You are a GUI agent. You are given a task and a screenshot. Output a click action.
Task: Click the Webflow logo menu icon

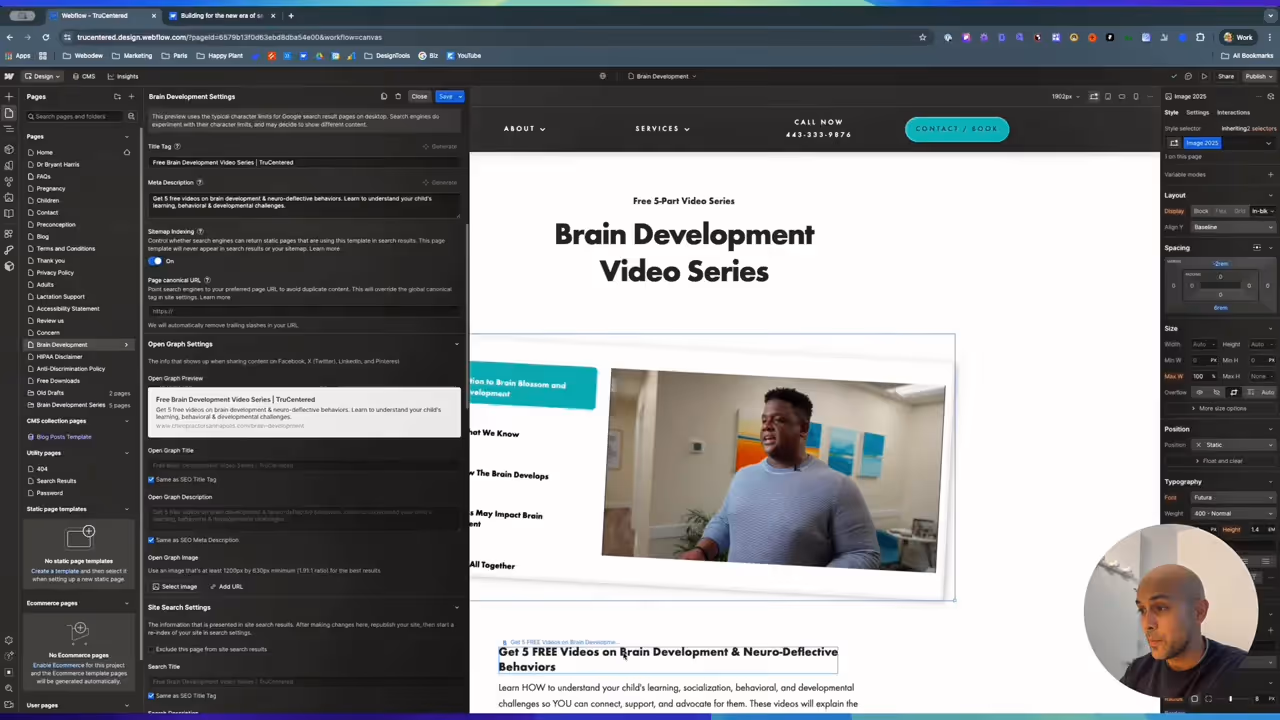tap(9, 76)
